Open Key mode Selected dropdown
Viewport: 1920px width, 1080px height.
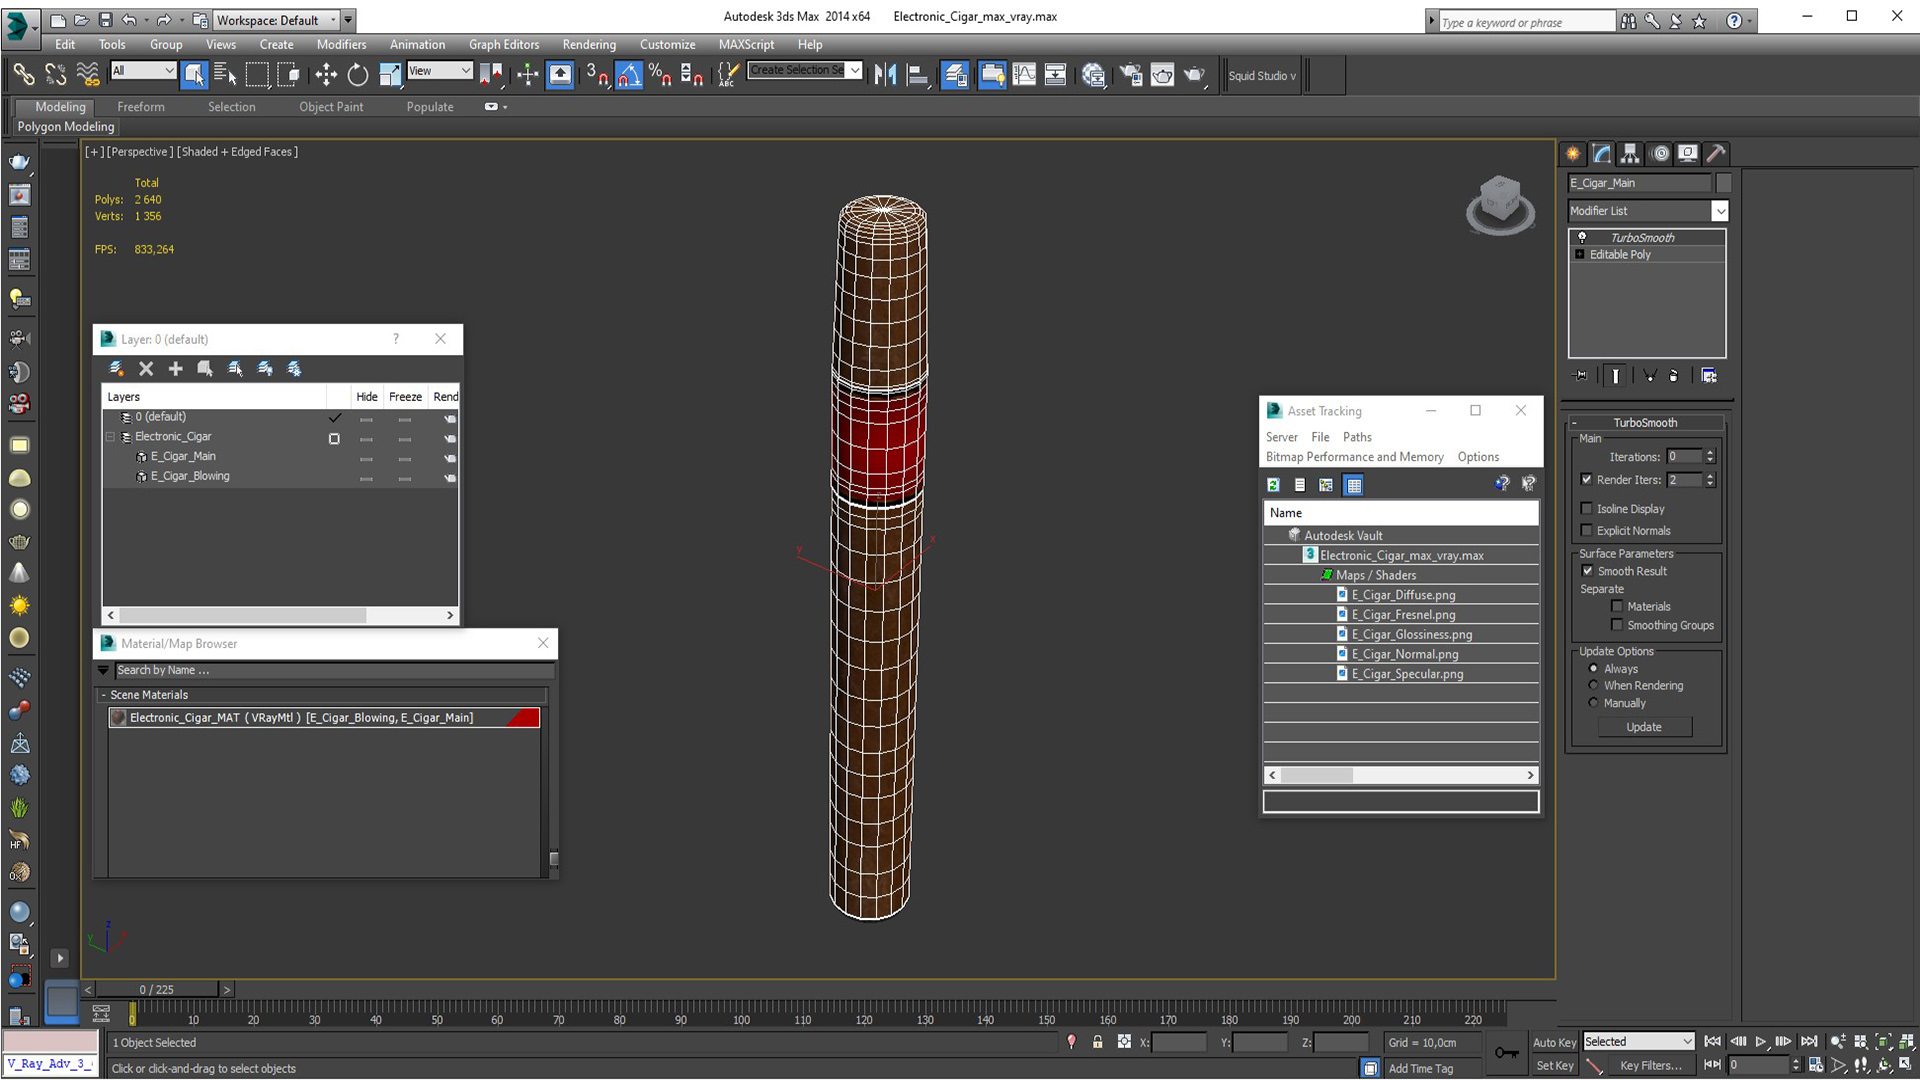[1638, 1042]
